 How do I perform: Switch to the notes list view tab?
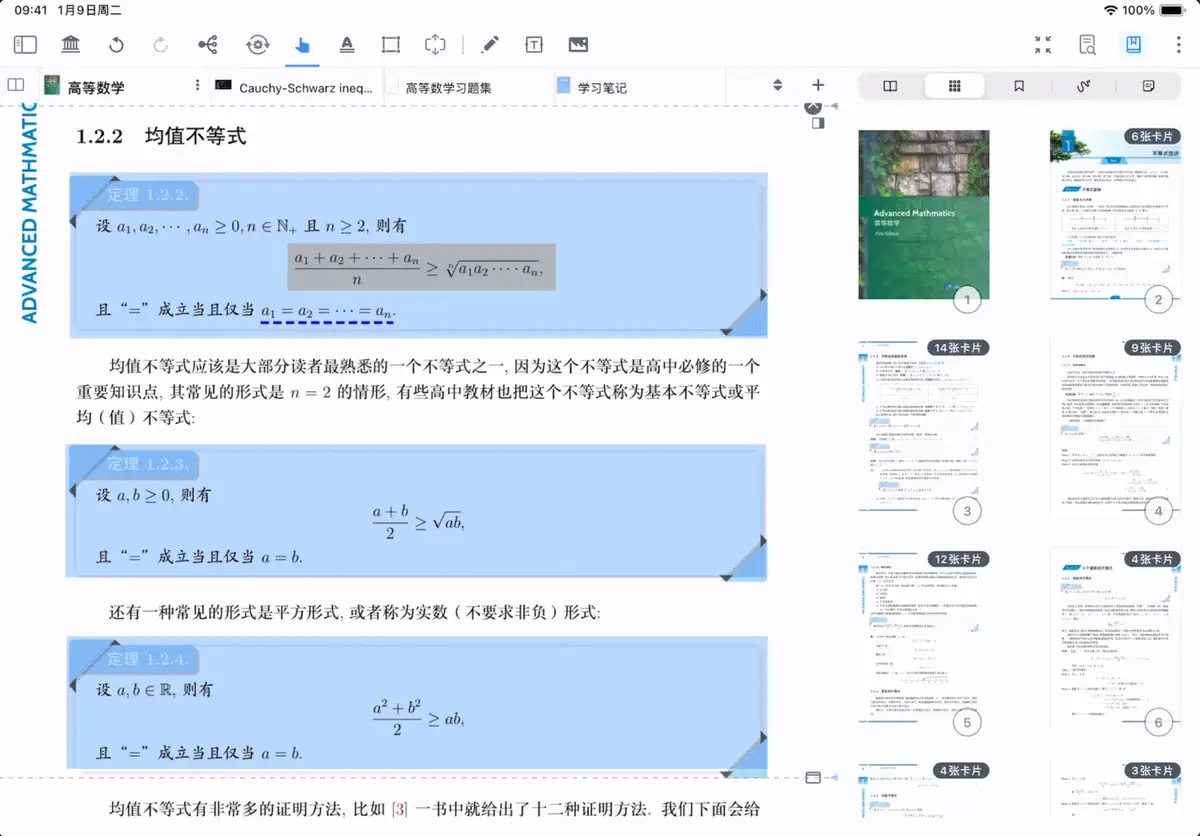point(1148,86)
